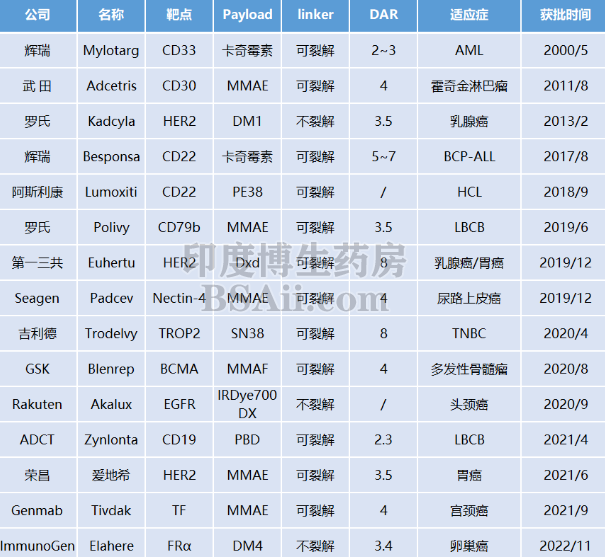Select the PBD payload cell

[247, 440]
